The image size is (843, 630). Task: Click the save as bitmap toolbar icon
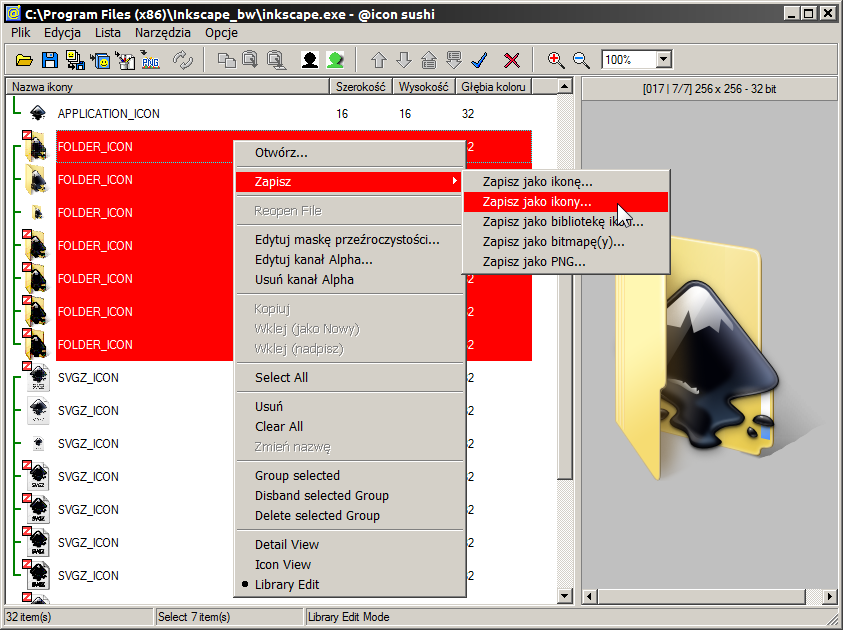[x=125, y=60]
